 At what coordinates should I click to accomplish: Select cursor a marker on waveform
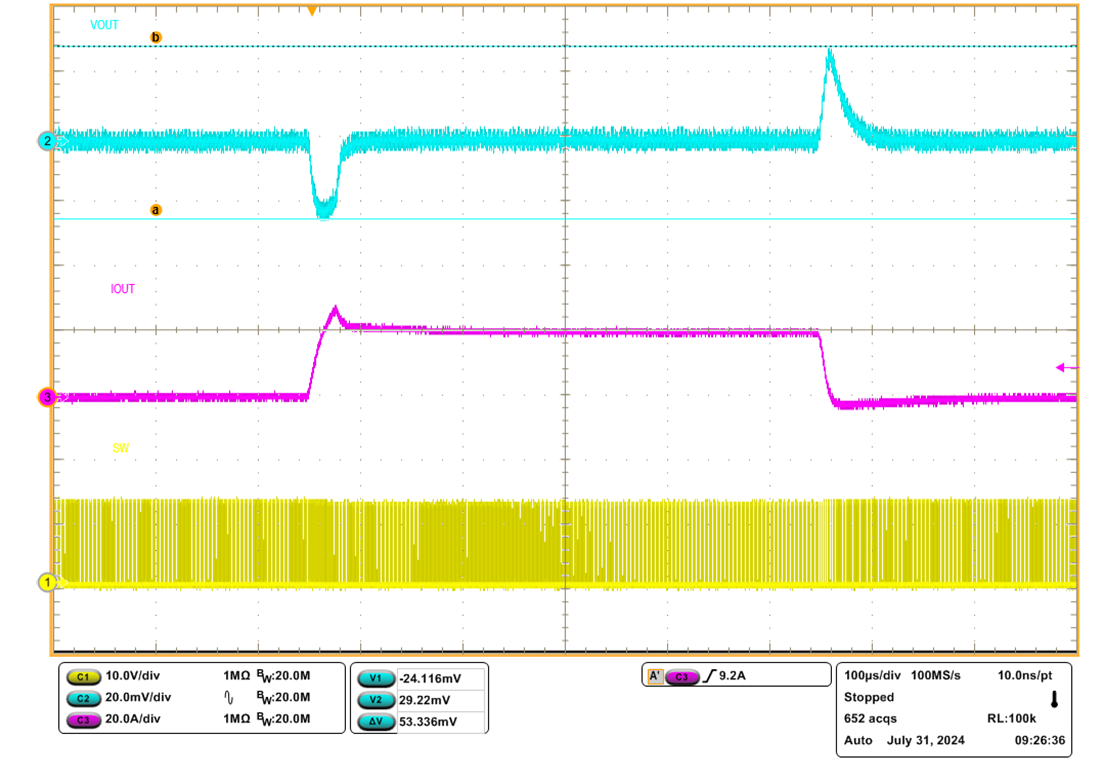pos(155,210)
